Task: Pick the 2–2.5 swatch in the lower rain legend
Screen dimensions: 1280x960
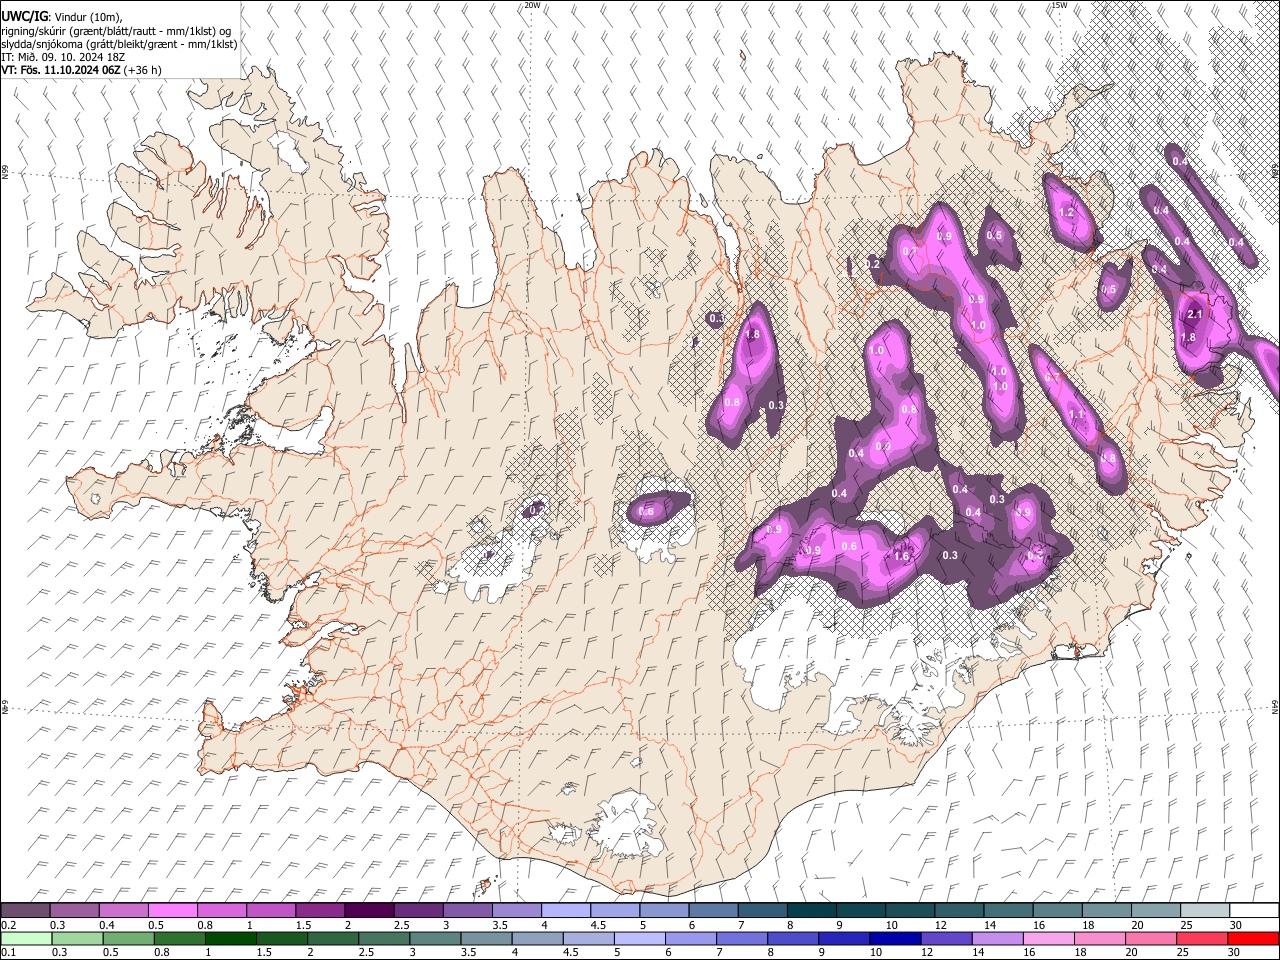Action: click(333, 938)
